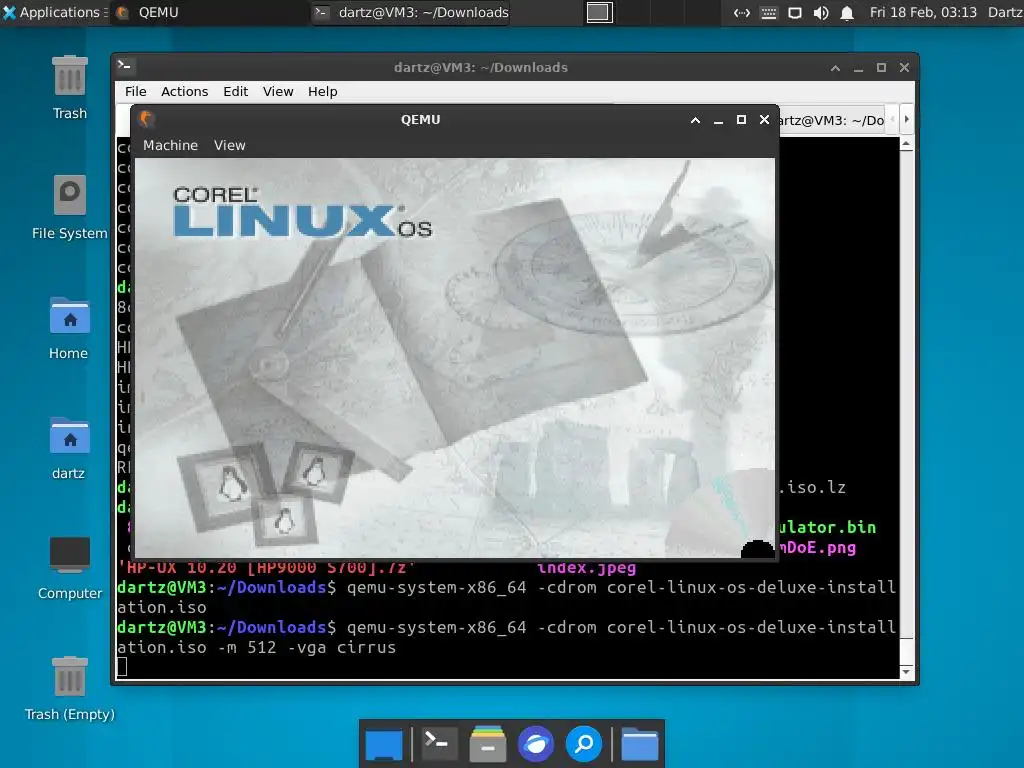Viewport: 1024px width, 768px height.
Task: Close the terminal window
Action: click(904, 67)
